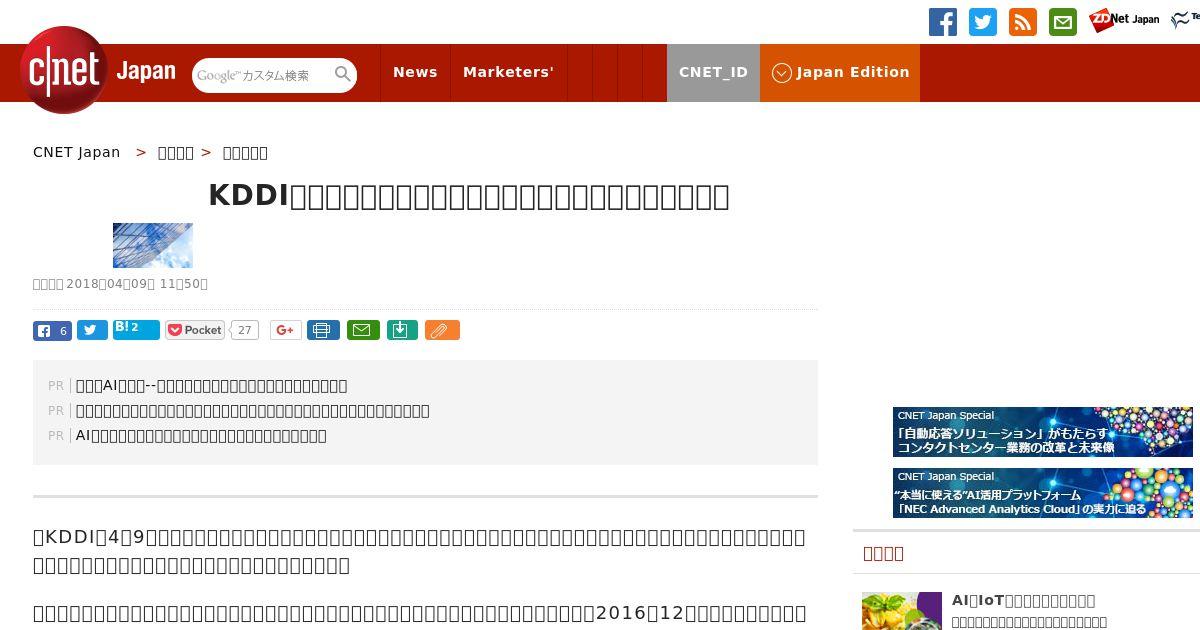The width and height of the screenshot is (1200, 630).
Task: Click the Twitter icon in top header
Action: point(983,22)
